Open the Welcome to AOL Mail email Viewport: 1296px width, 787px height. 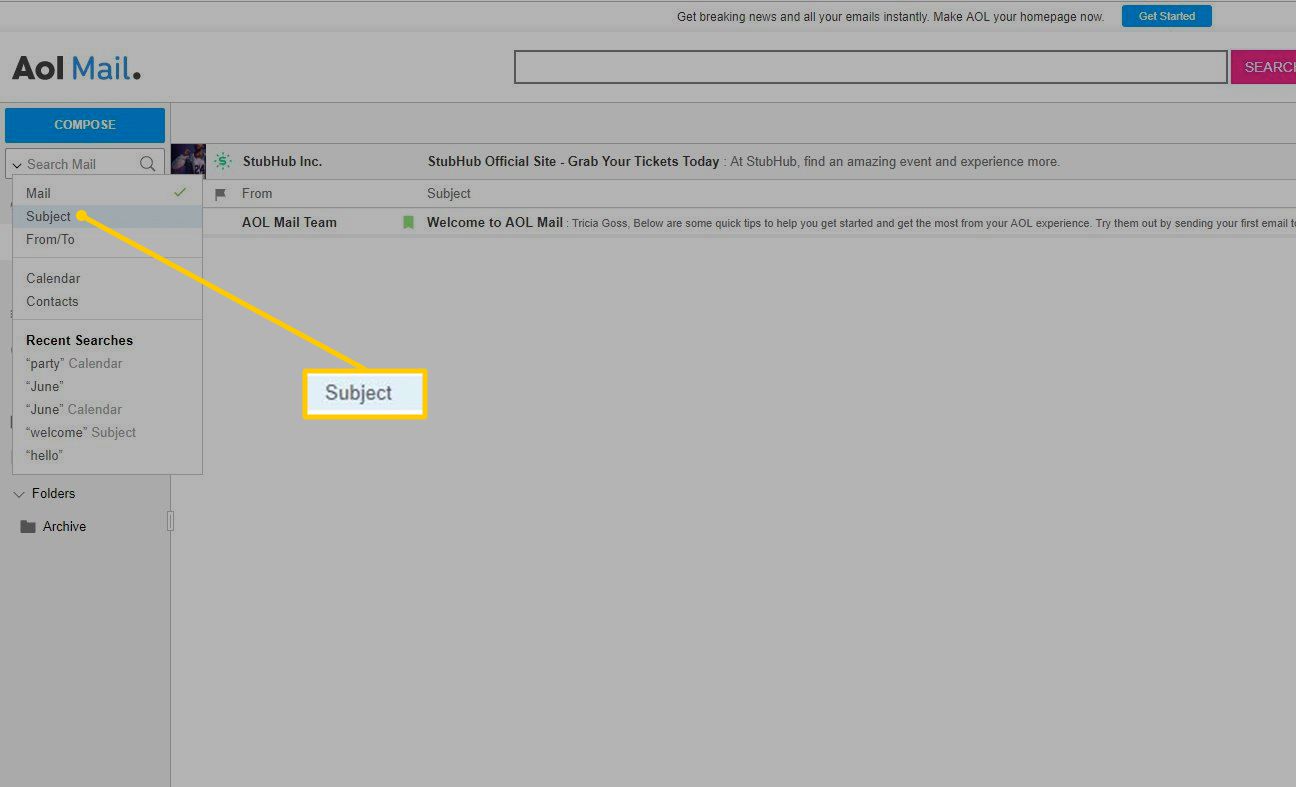click(x=495, y=223)
